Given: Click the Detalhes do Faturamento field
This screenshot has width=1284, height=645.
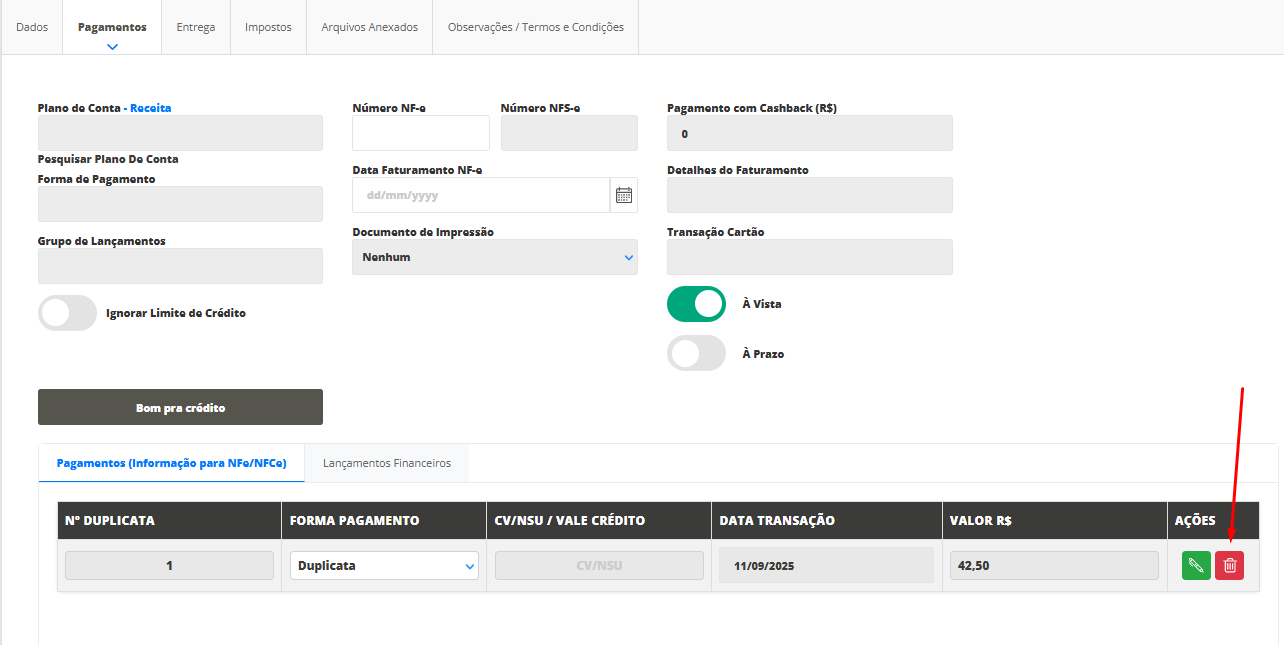Looking at the screenshot, I should pos(809,195).
